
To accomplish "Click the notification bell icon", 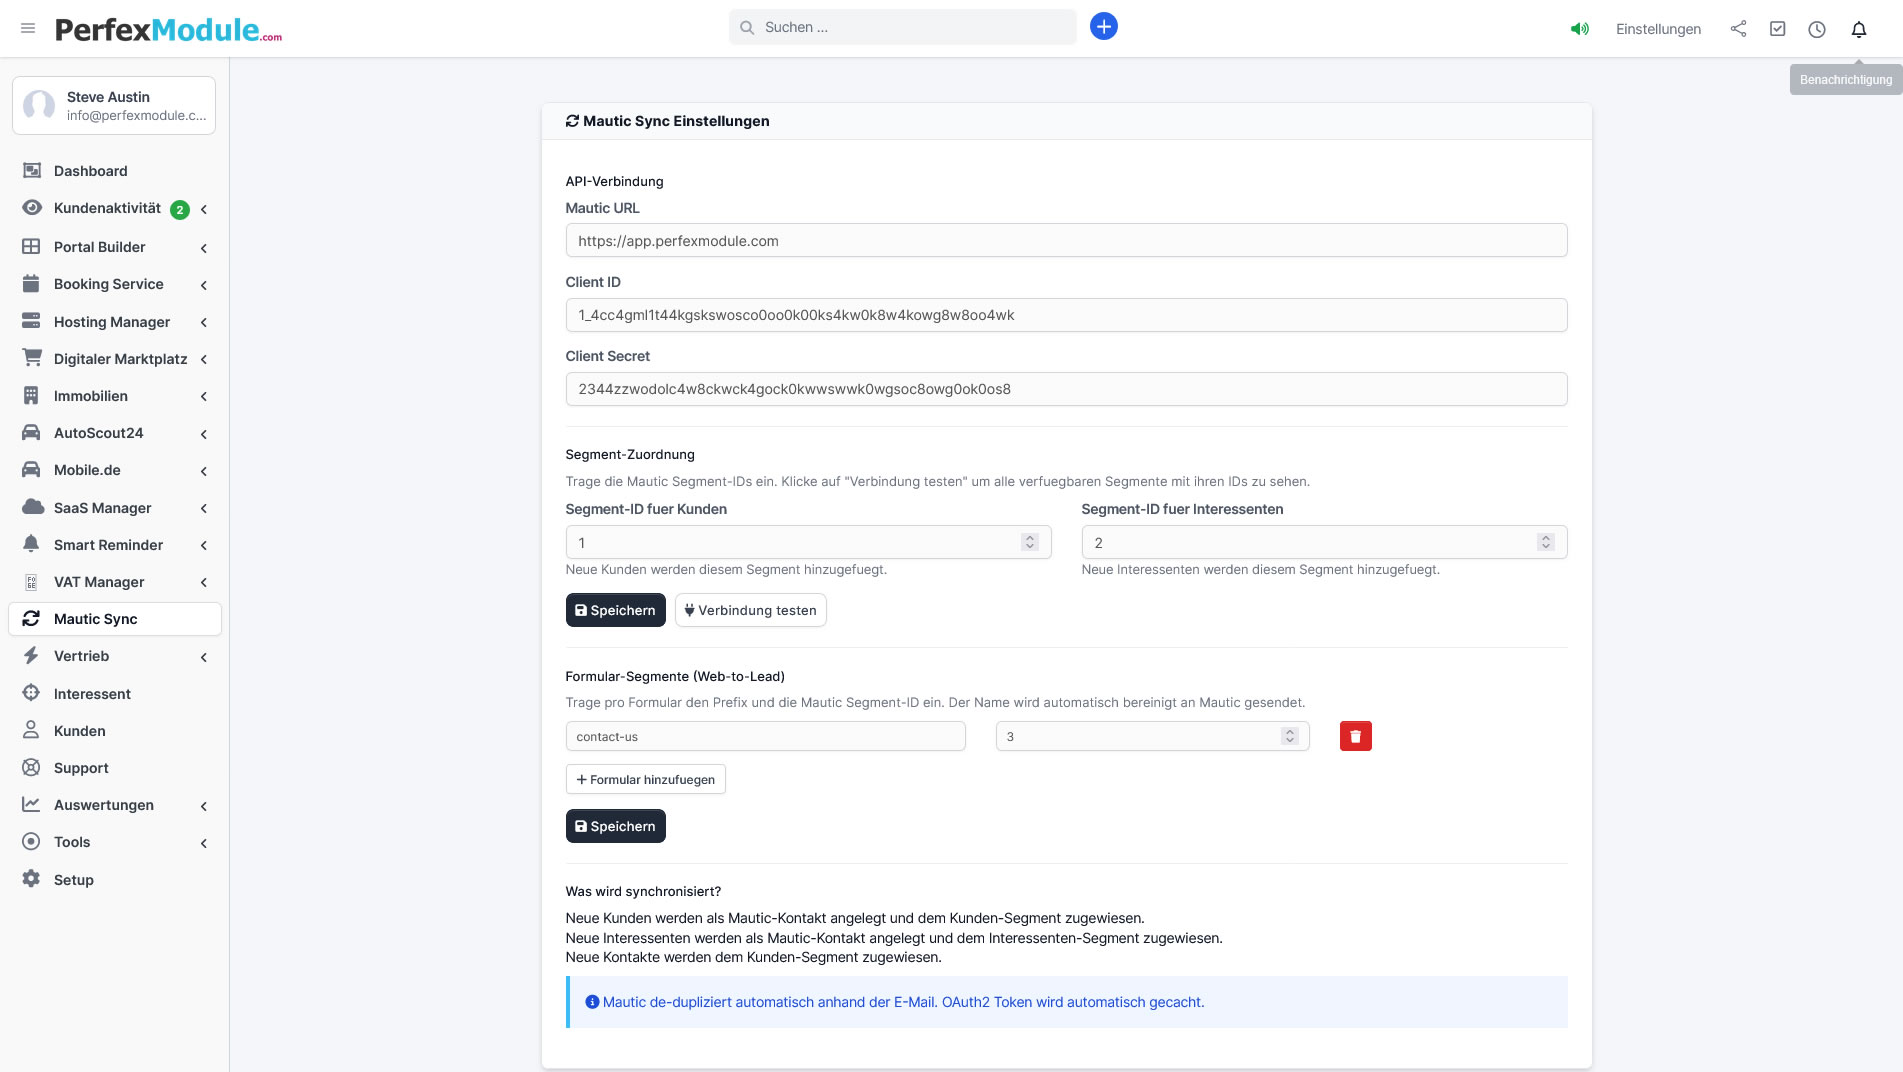I will (x=1858, y=29).
